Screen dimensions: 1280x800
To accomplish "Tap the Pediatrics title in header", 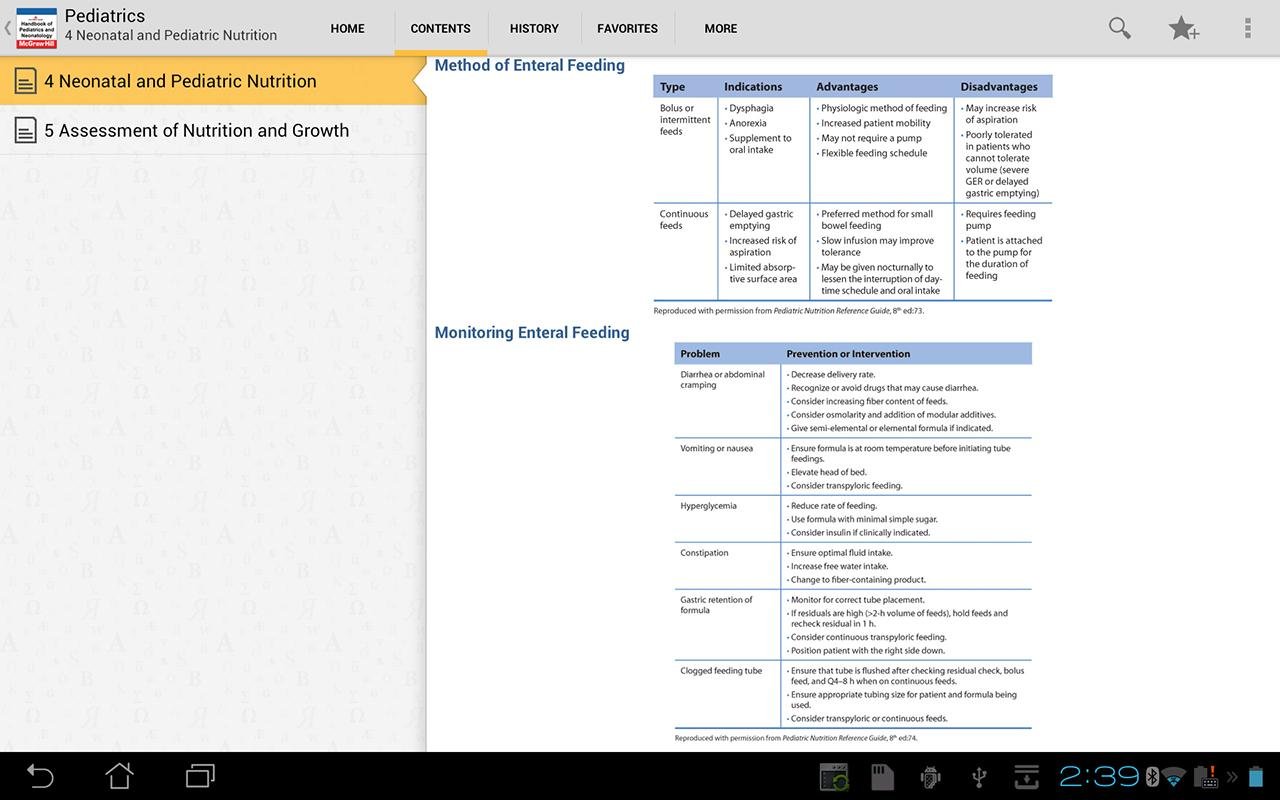I will pos(105,16).
